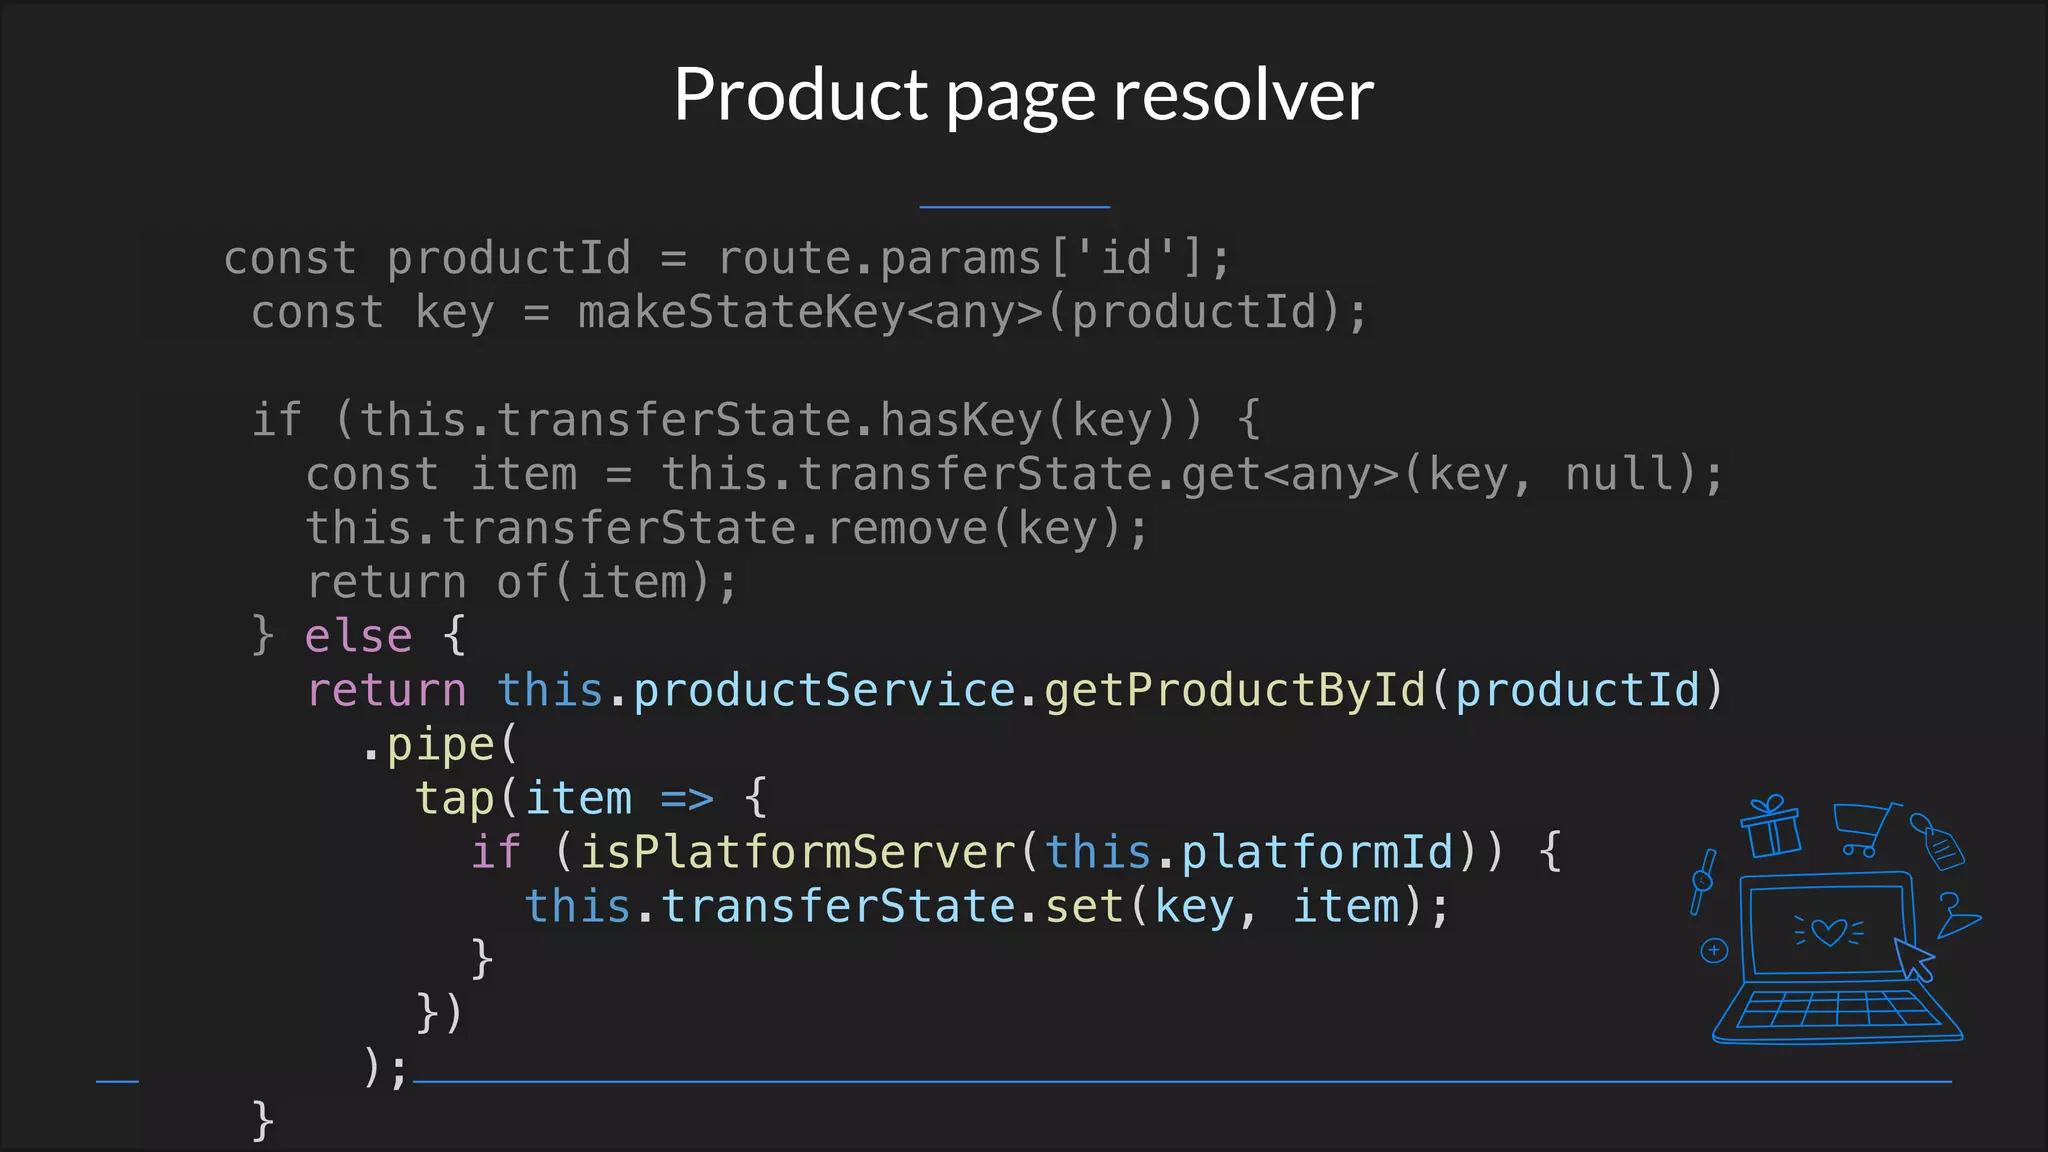Screen dimensions: 2048x1152
Task: Click the "else" keyword in code
Action: (358, 636)
